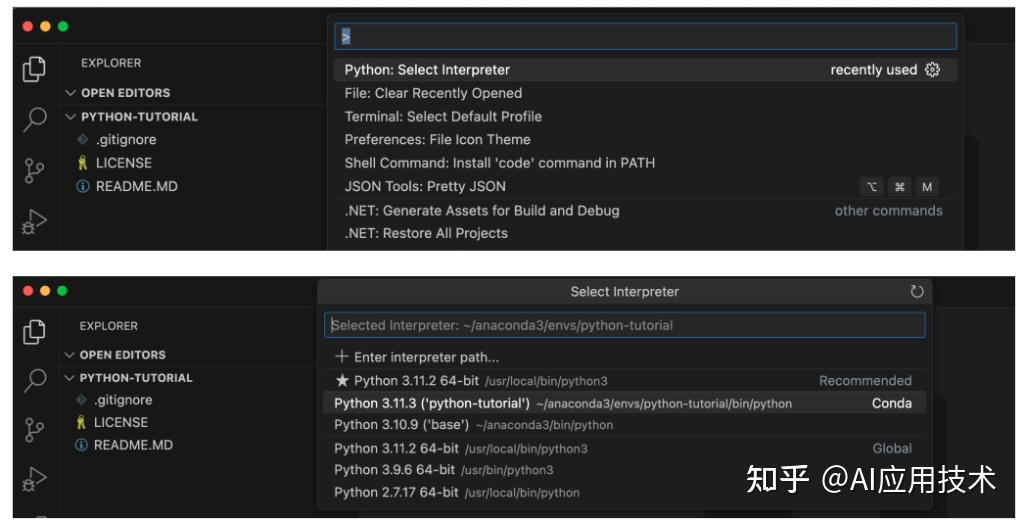Toggle OPEN EDITORS chevron in bottom explorer
The height and width of the screenshot is (524, 1024).
point(70,355)
